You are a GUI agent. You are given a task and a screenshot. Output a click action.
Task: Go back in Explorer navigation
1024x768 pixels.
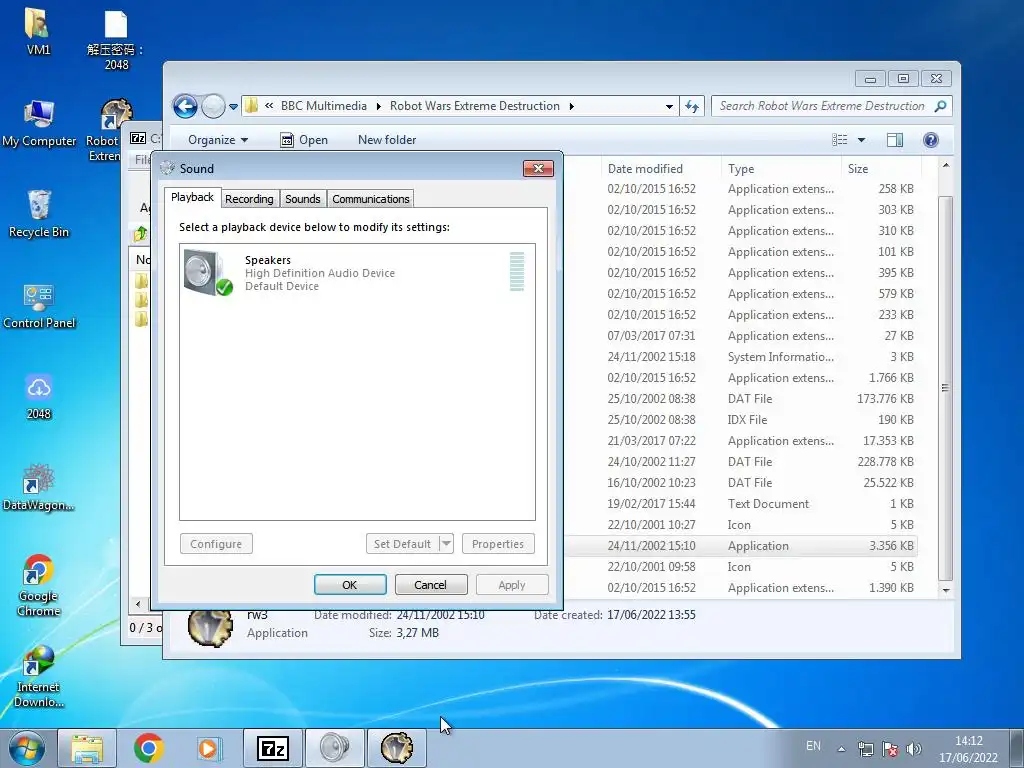pyautogui.click(x=185, y=106)
